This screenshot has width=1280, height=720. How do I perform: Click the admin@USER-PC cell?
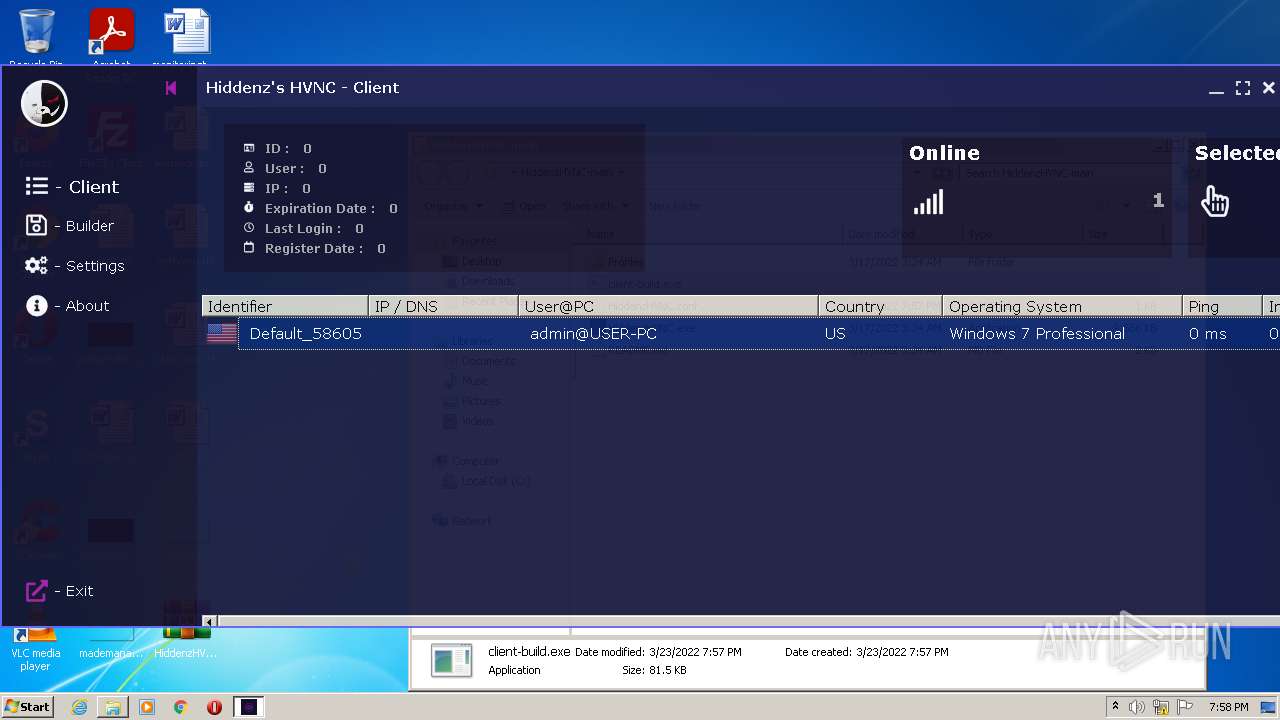[593, 334]
